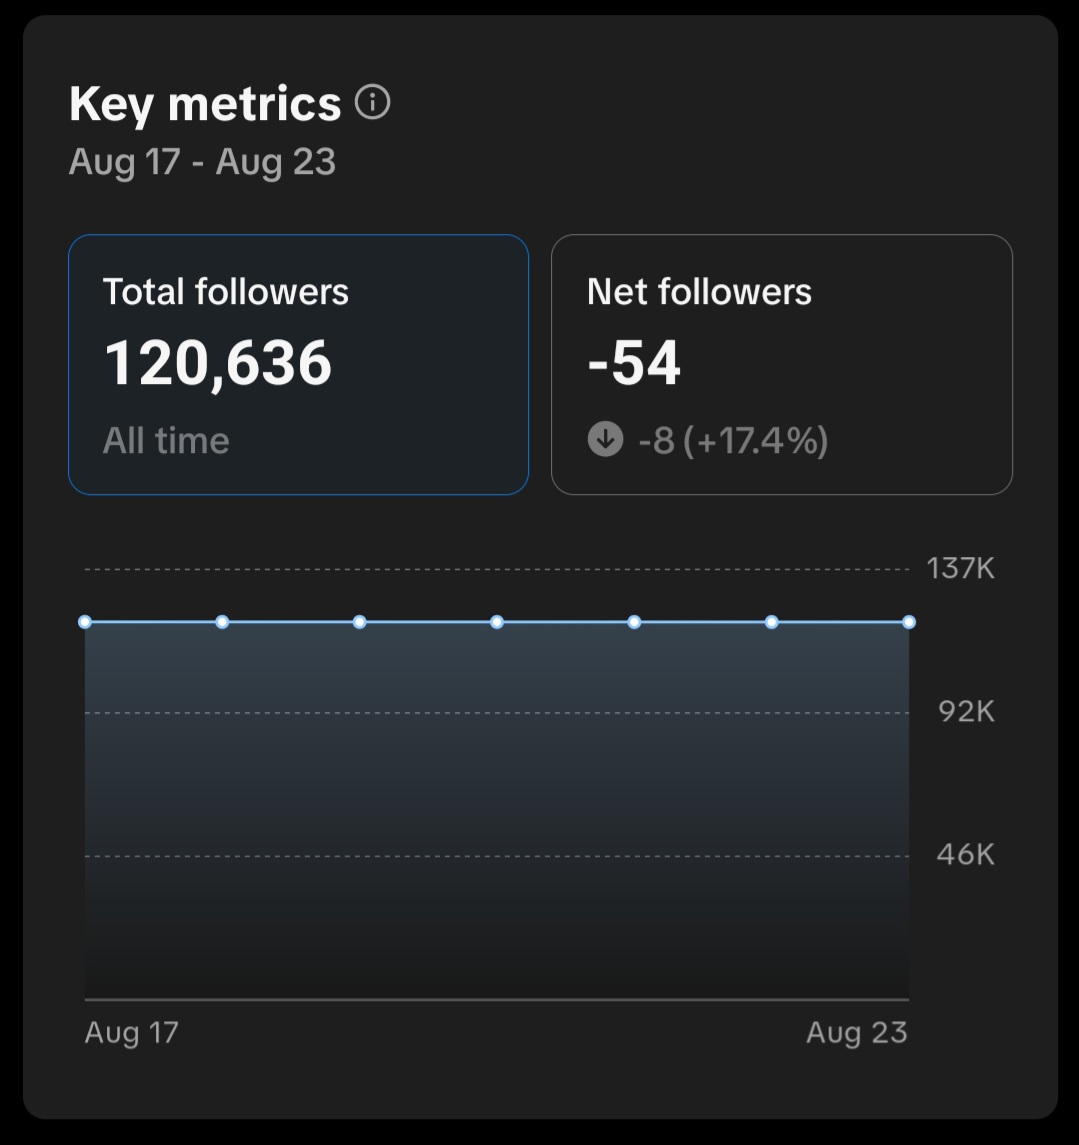The height and width of the screenshot is (1145, 1079).
Task: Click the Aug 17 - Aug 23 date range
Action: 202,162
